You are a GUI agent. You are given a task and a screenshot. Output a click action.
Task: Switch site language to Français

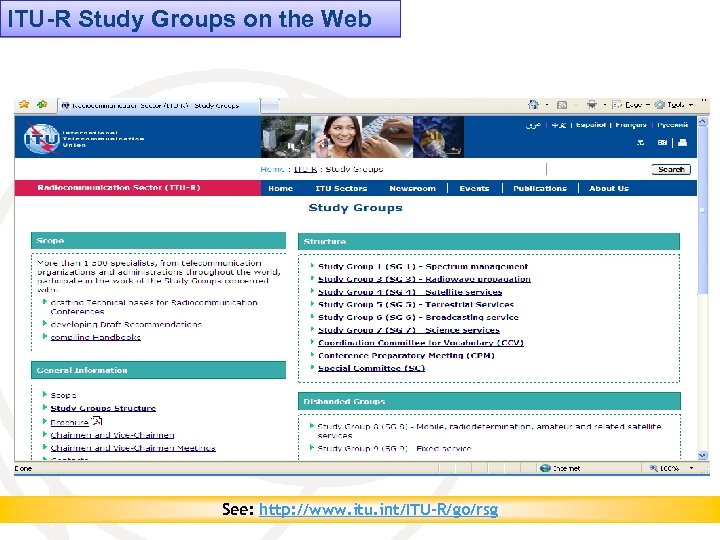[631, 125]
